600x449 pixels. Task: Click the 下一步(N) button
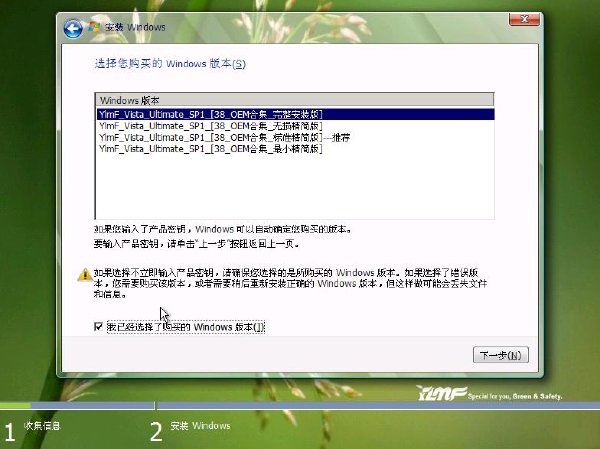click(501, 355)
